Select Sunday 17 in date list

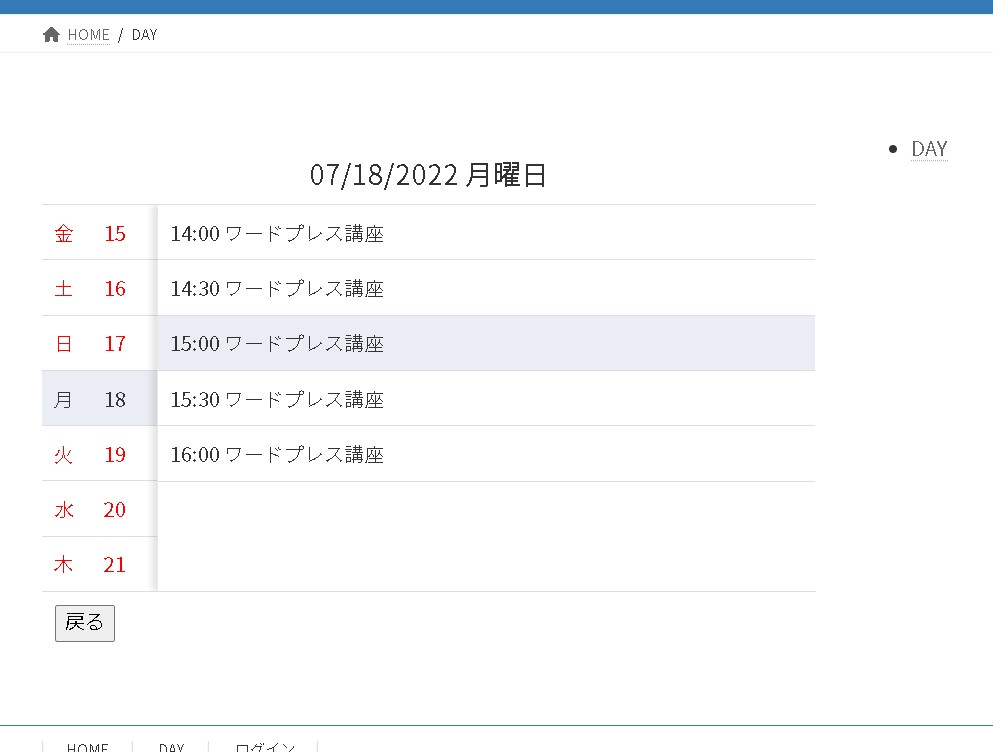pos(90,344)
